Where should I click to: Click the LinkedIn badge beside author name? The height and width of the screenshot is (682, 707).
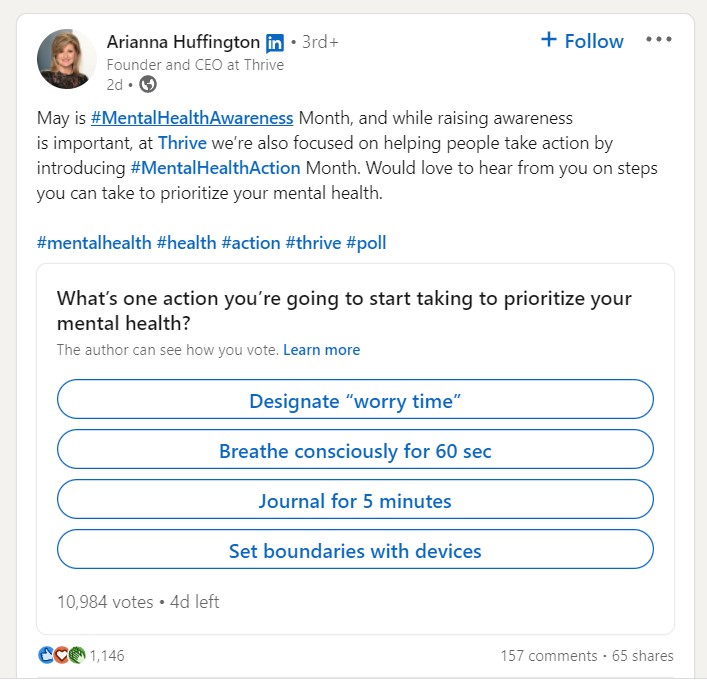275,43
